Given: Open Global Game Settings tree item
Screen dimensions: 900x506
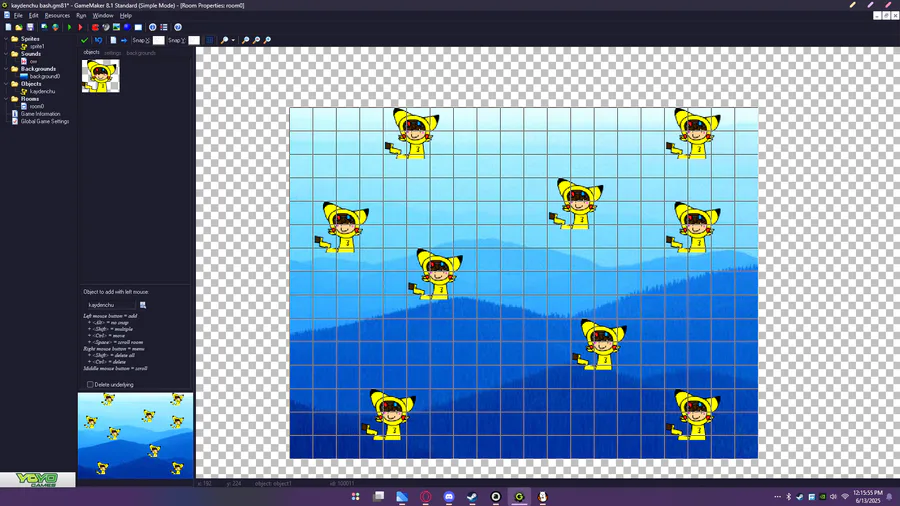Looking at the screenshot, I should tap(45, 121).
